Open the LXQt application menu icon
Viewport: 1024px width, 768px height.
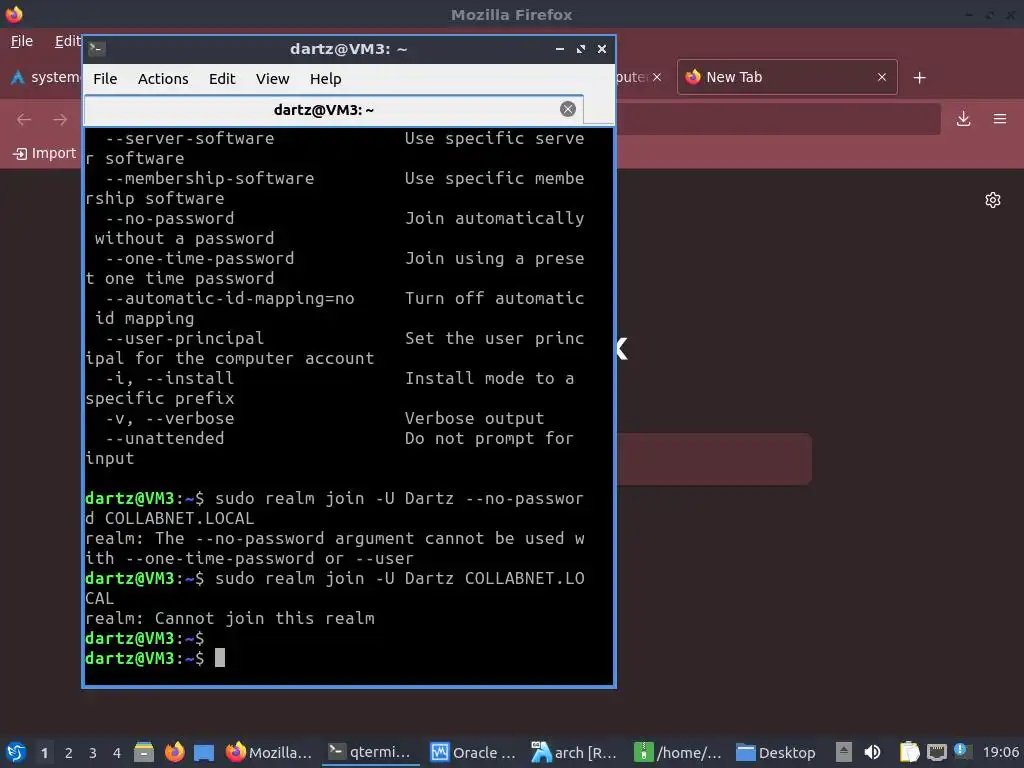tap(15, 752)
